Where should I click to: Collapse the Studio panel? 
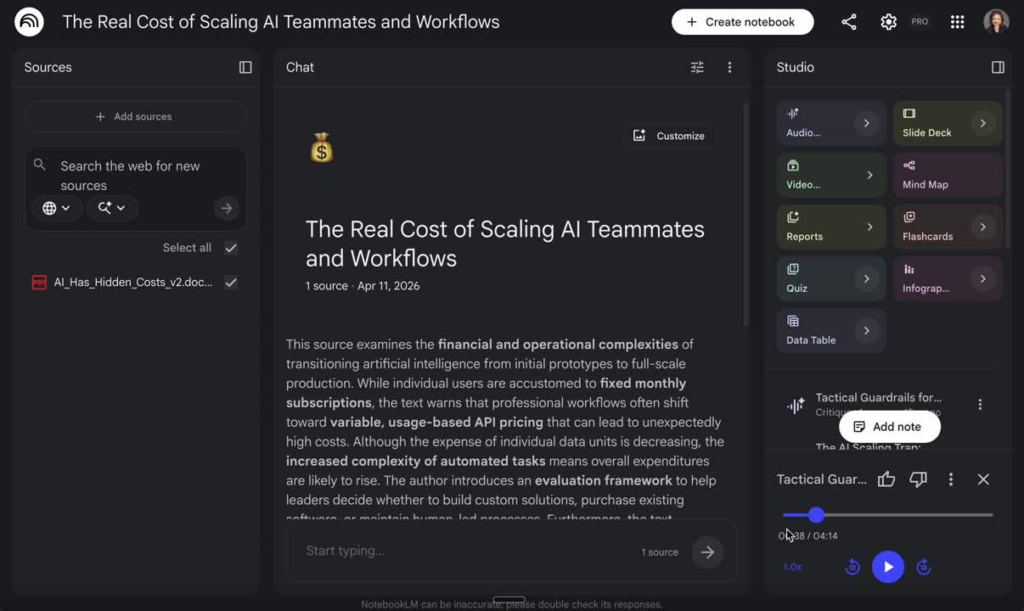pyautogui.click(x=997, y=67)
